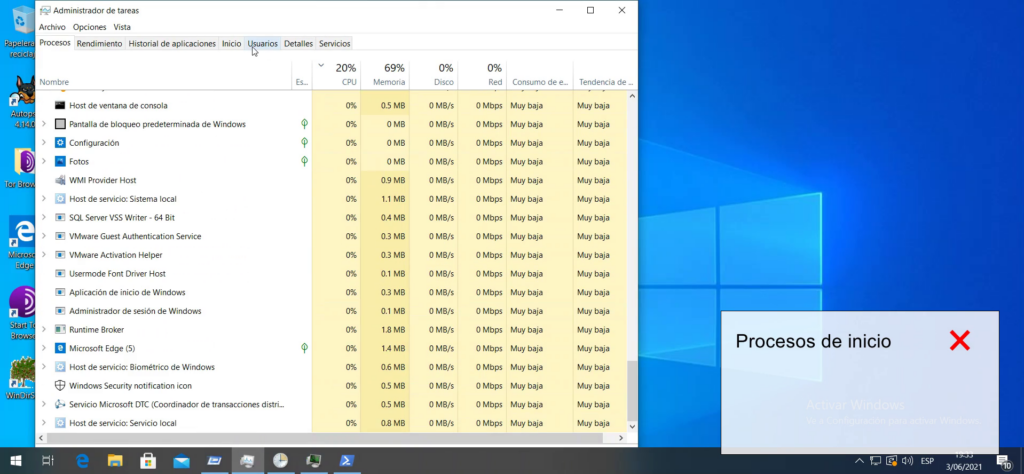This screenshot has width=1024, height=474.
Task: Sort processes by the Memoria column
Action: (x=385, y=75)
